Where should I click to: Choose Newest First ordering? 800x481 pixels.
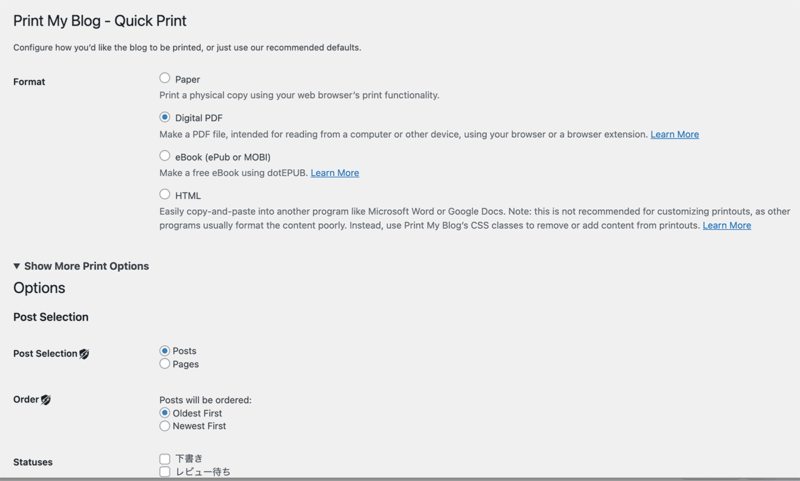pos(164,426)
